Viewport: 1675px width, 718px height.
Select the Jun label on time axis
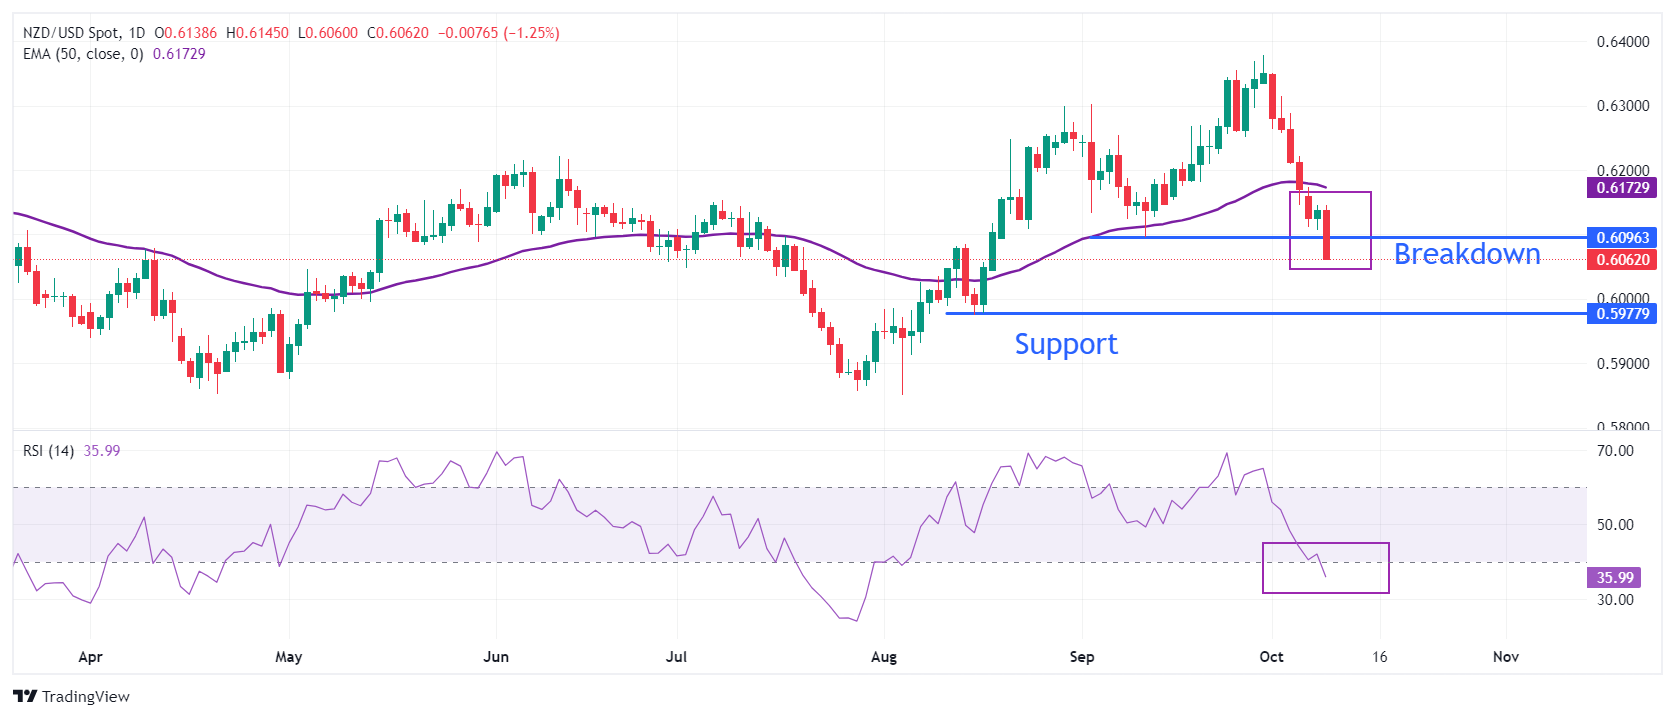(x=496, y=657)
